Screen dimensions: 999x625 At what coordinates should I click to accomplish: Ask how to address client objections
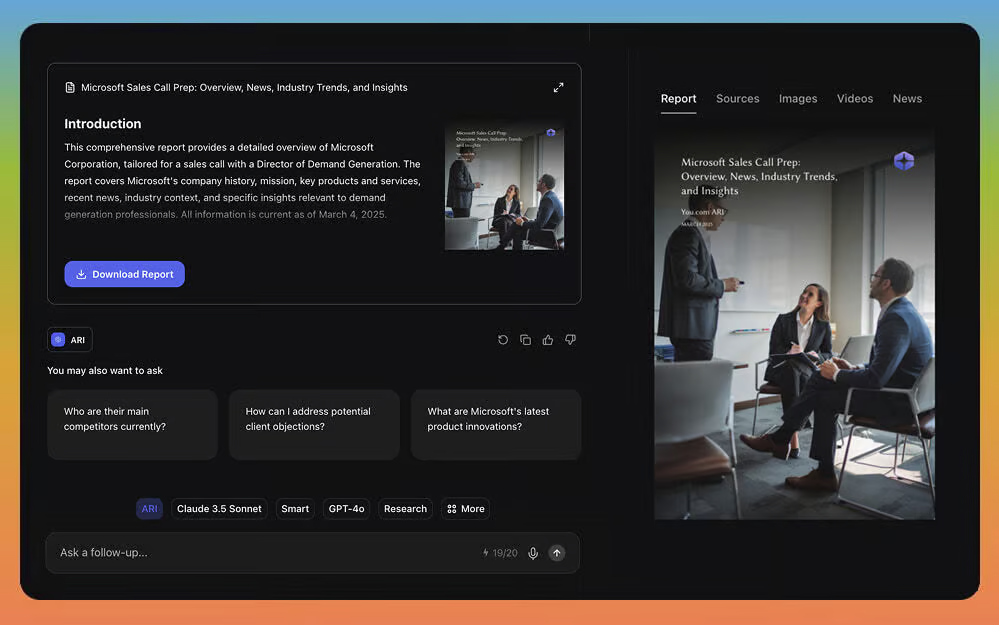314,424
